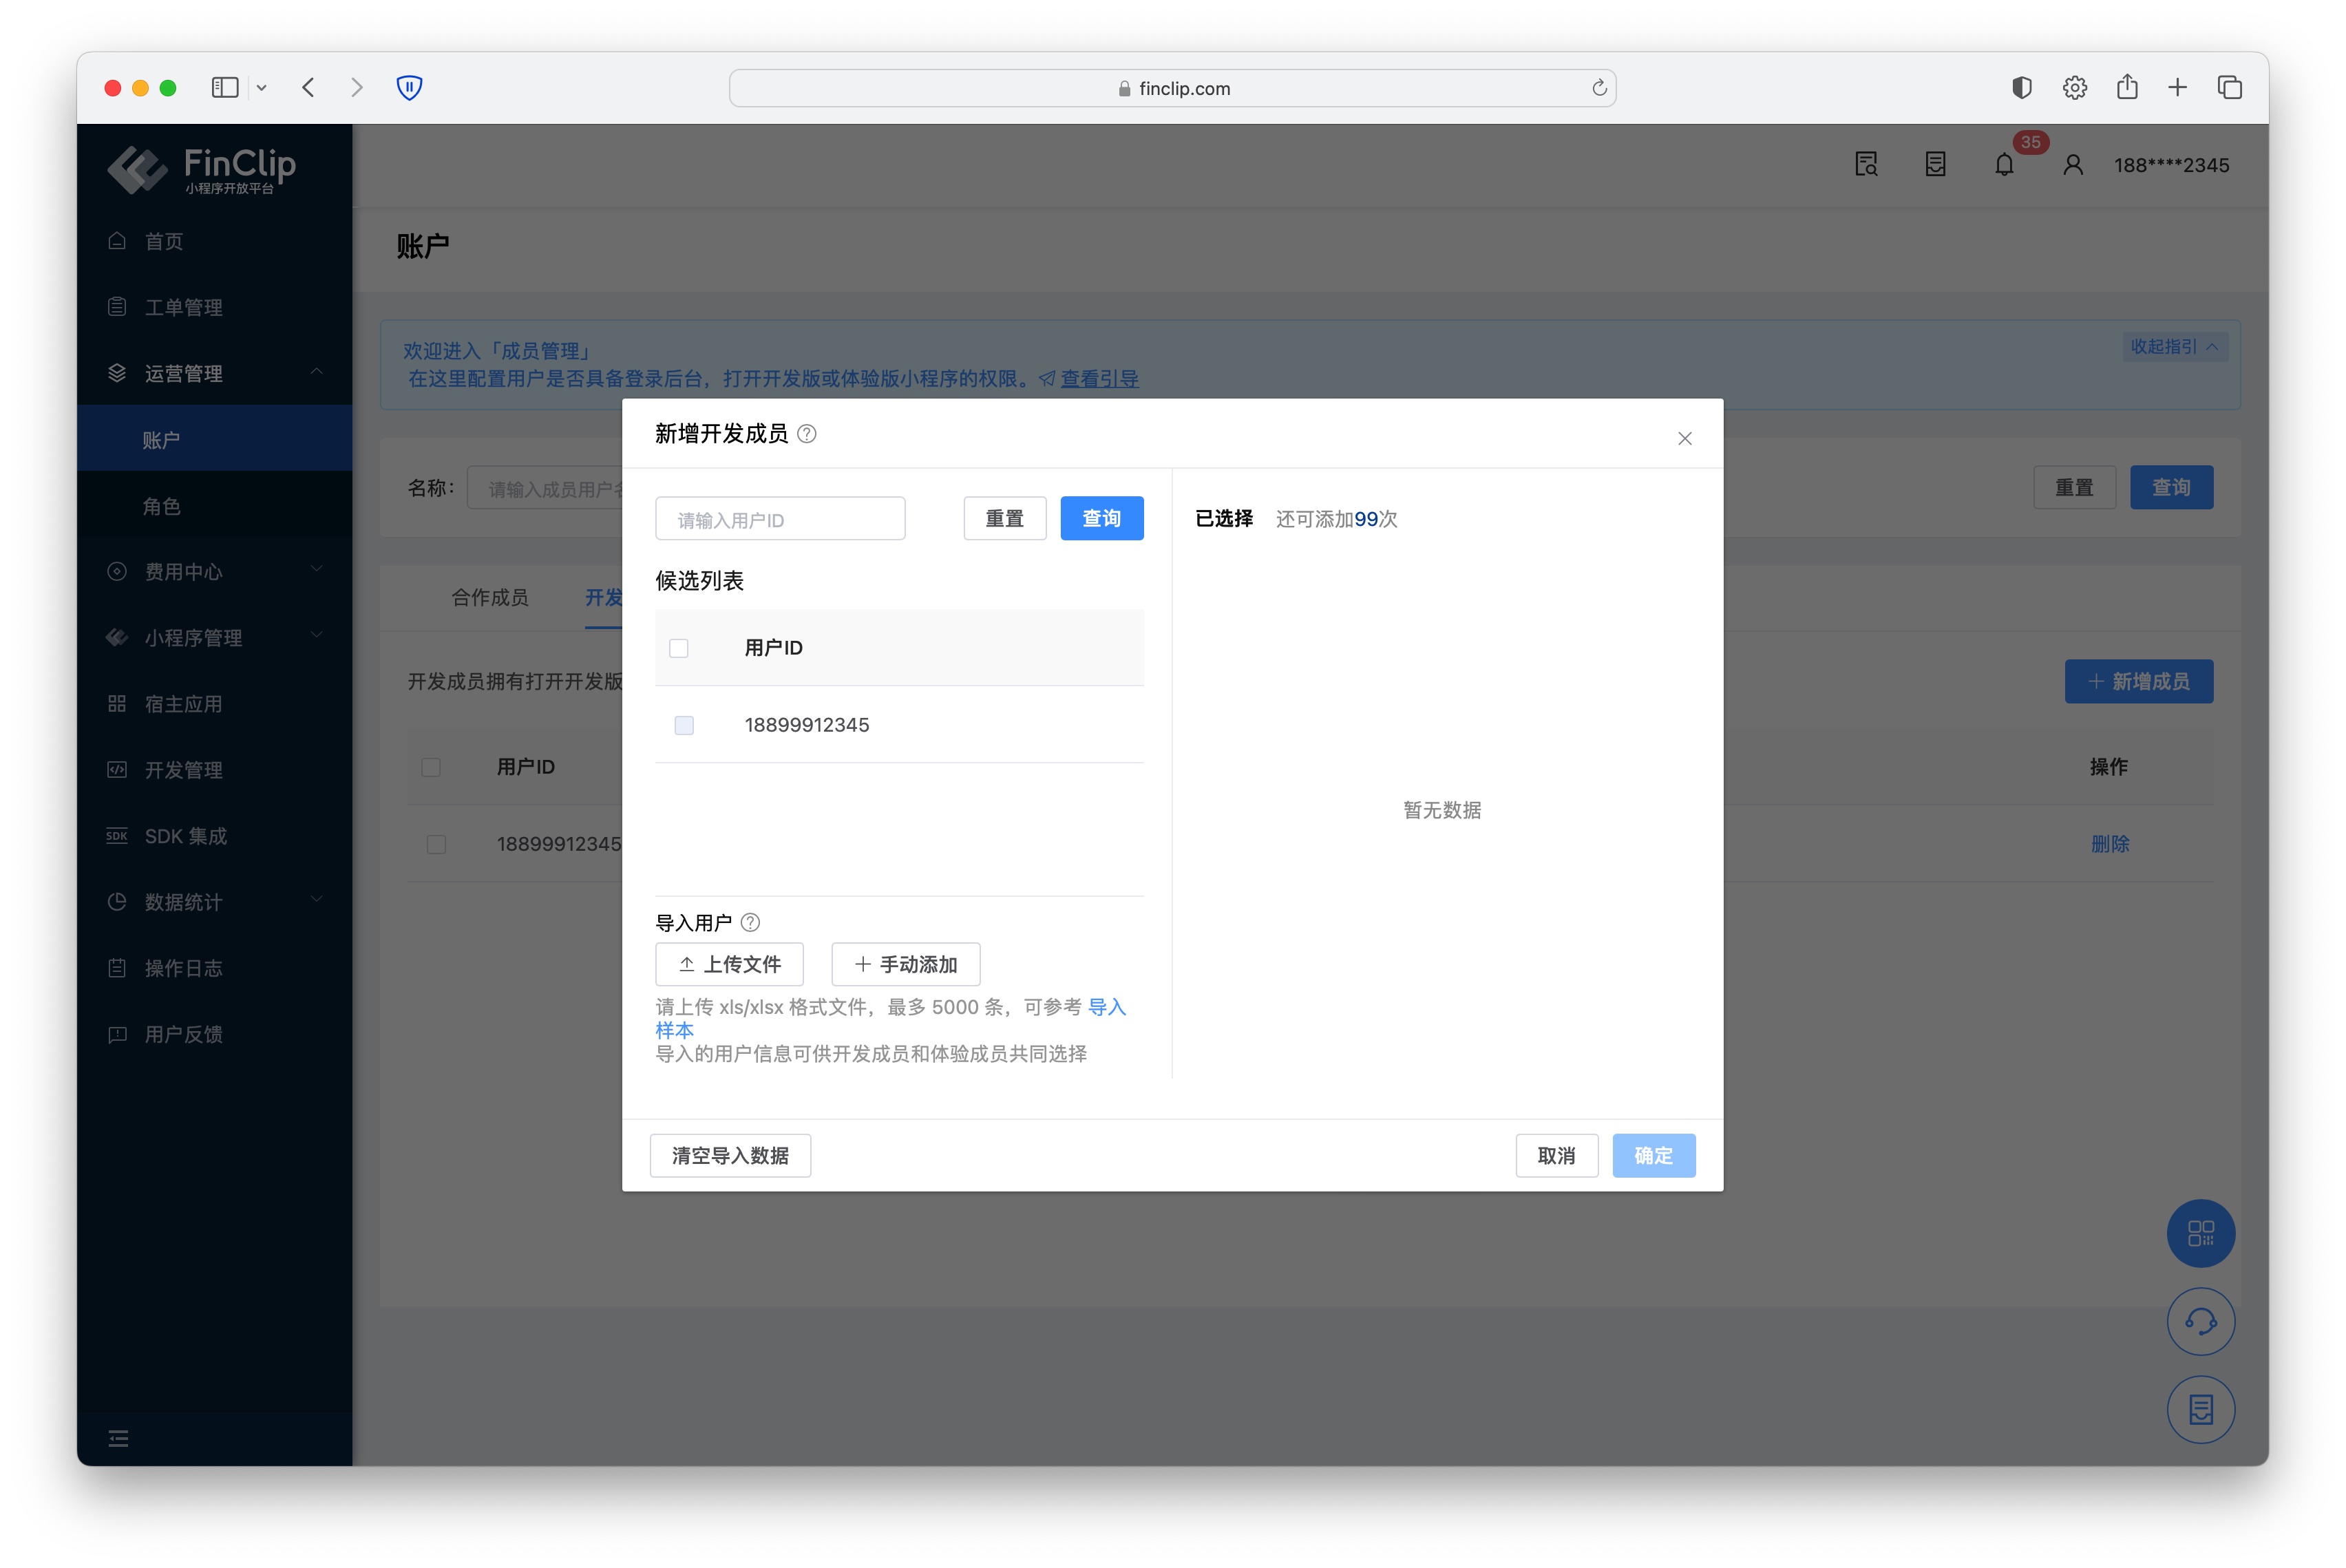Screen dimensions: 2346x1568
Task: Click the notification bell icon
Action: [x=2003, y=165]
